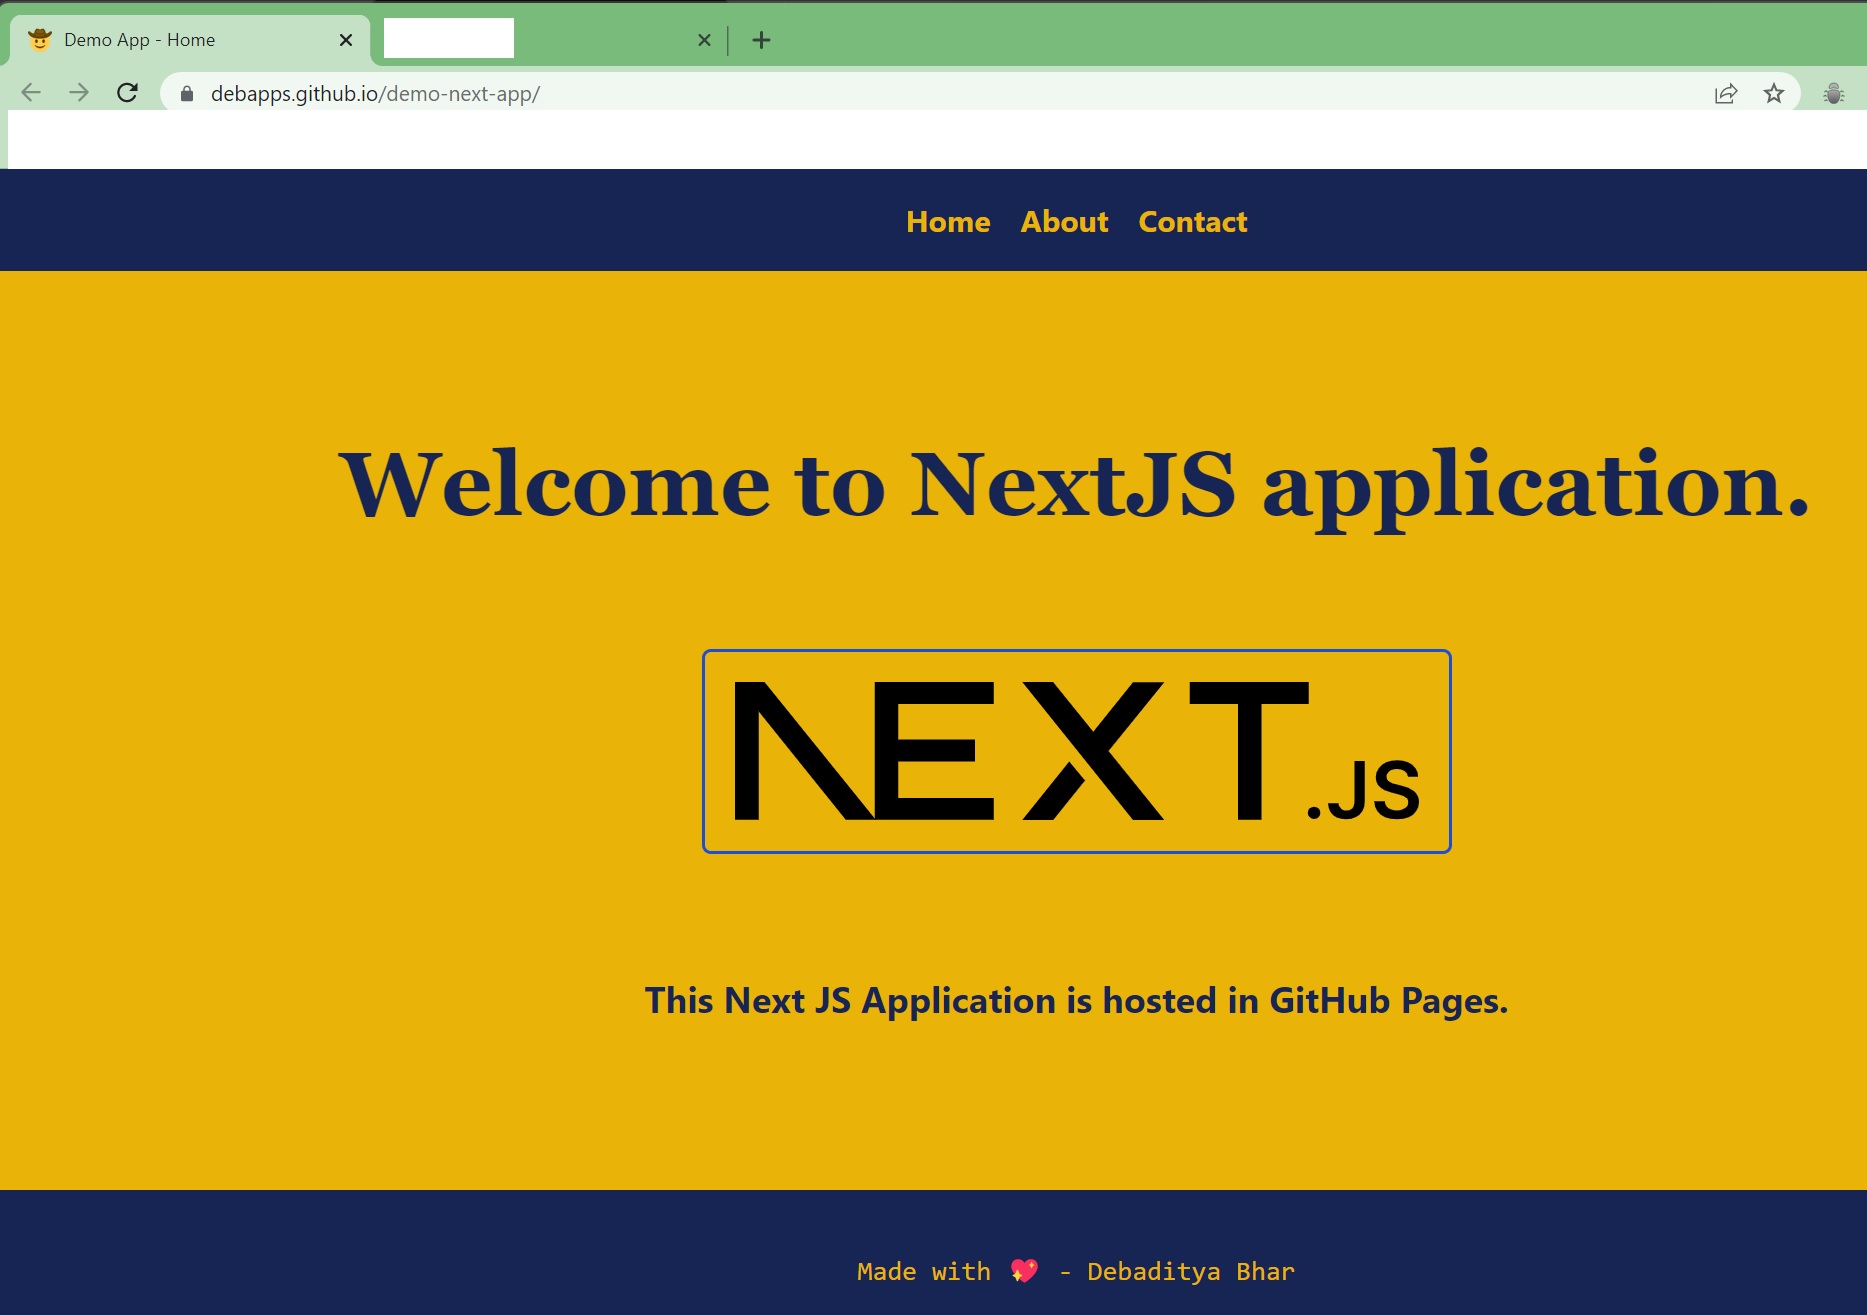The height and width of the screenshot is (1315, 1867).
Task: Navigate to the Contact page
Action: (1192, 222)
